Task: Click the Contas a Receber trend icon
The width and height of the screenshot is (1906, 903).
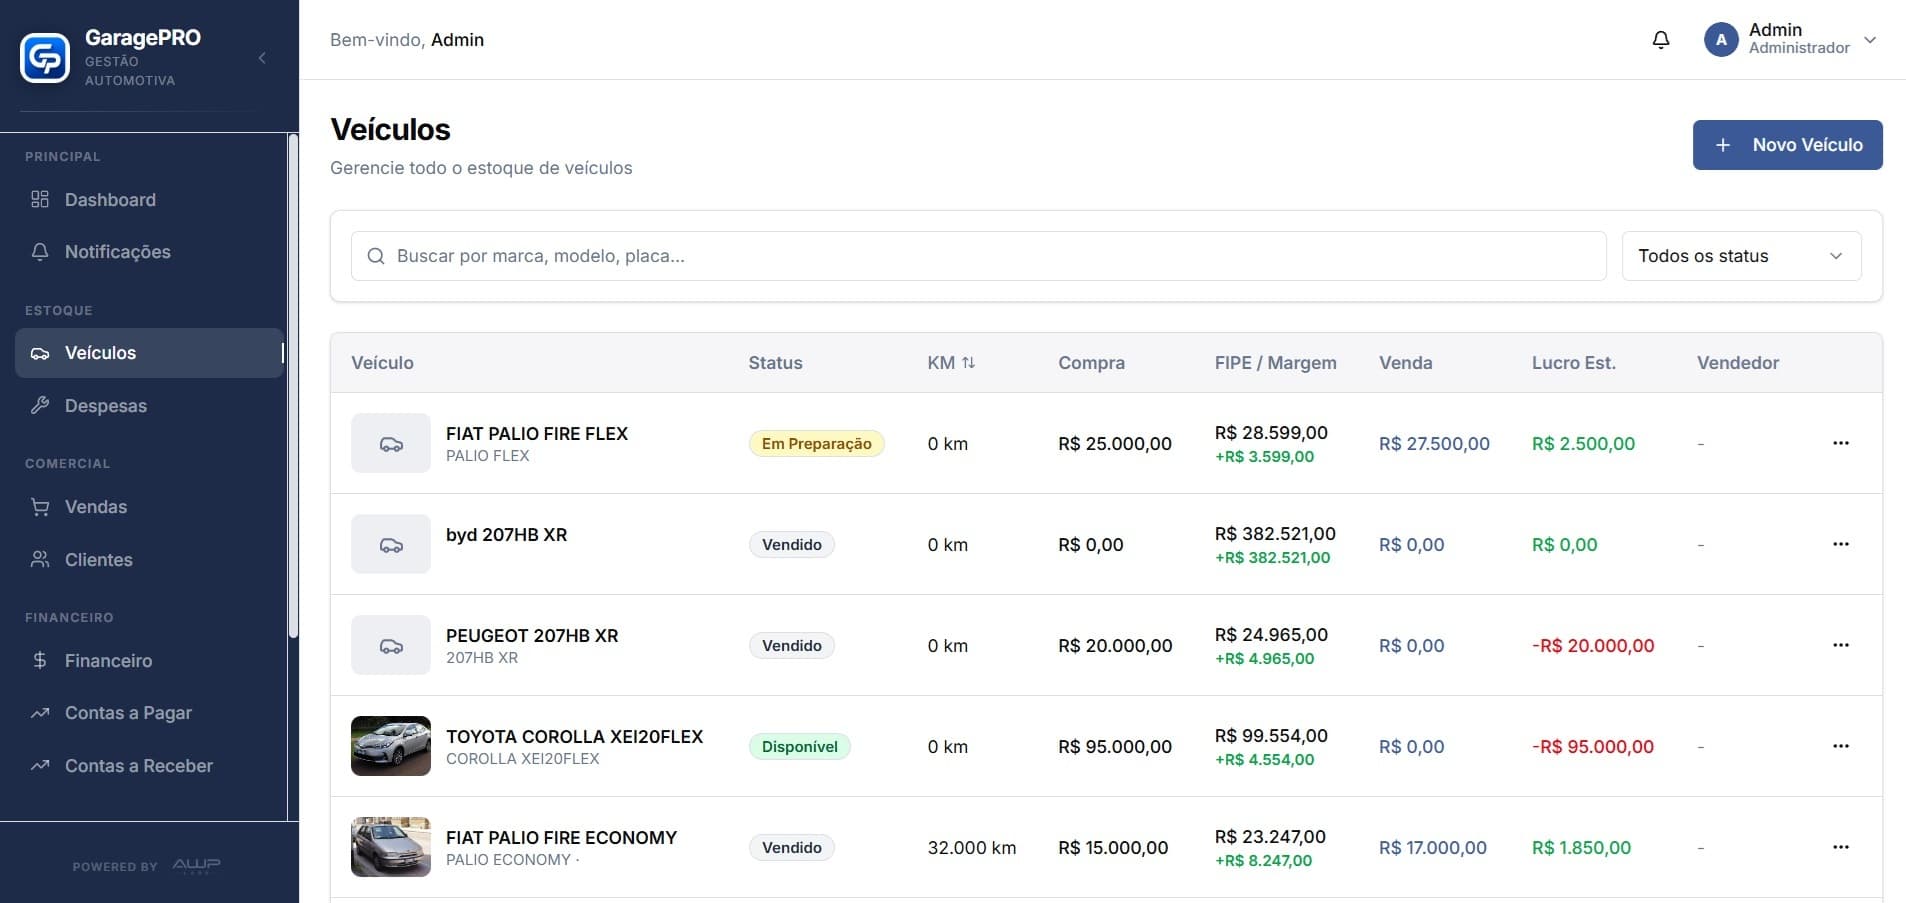Action: coord(40,766)
